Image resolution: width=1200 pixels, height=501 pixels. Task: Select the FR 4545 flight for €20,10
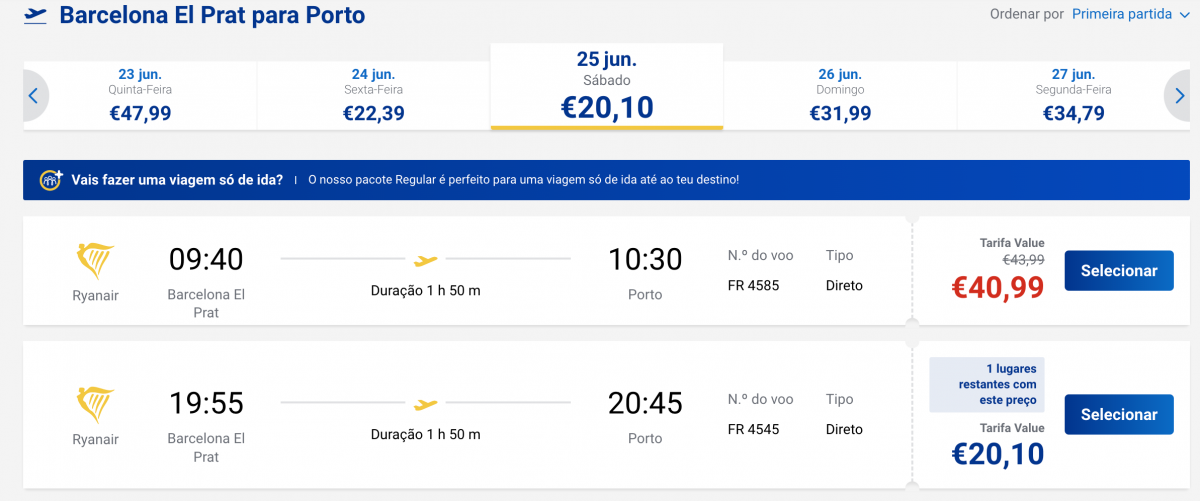tap(1119, 414)
